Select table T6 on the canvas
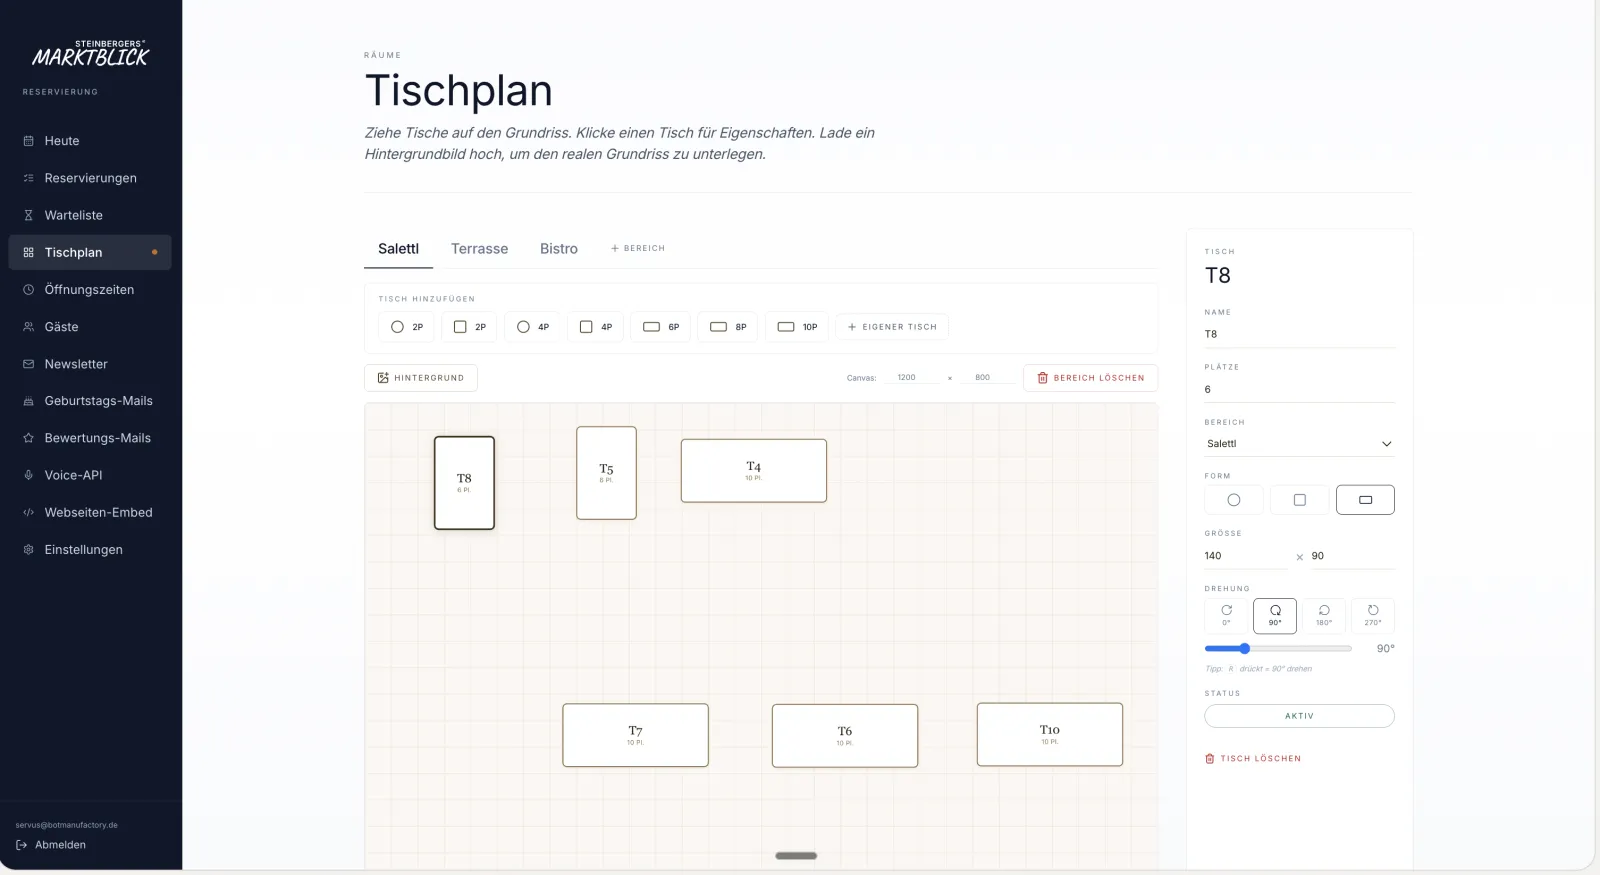The height and width of the screenshot is (875, 1600). click(845, 736)
